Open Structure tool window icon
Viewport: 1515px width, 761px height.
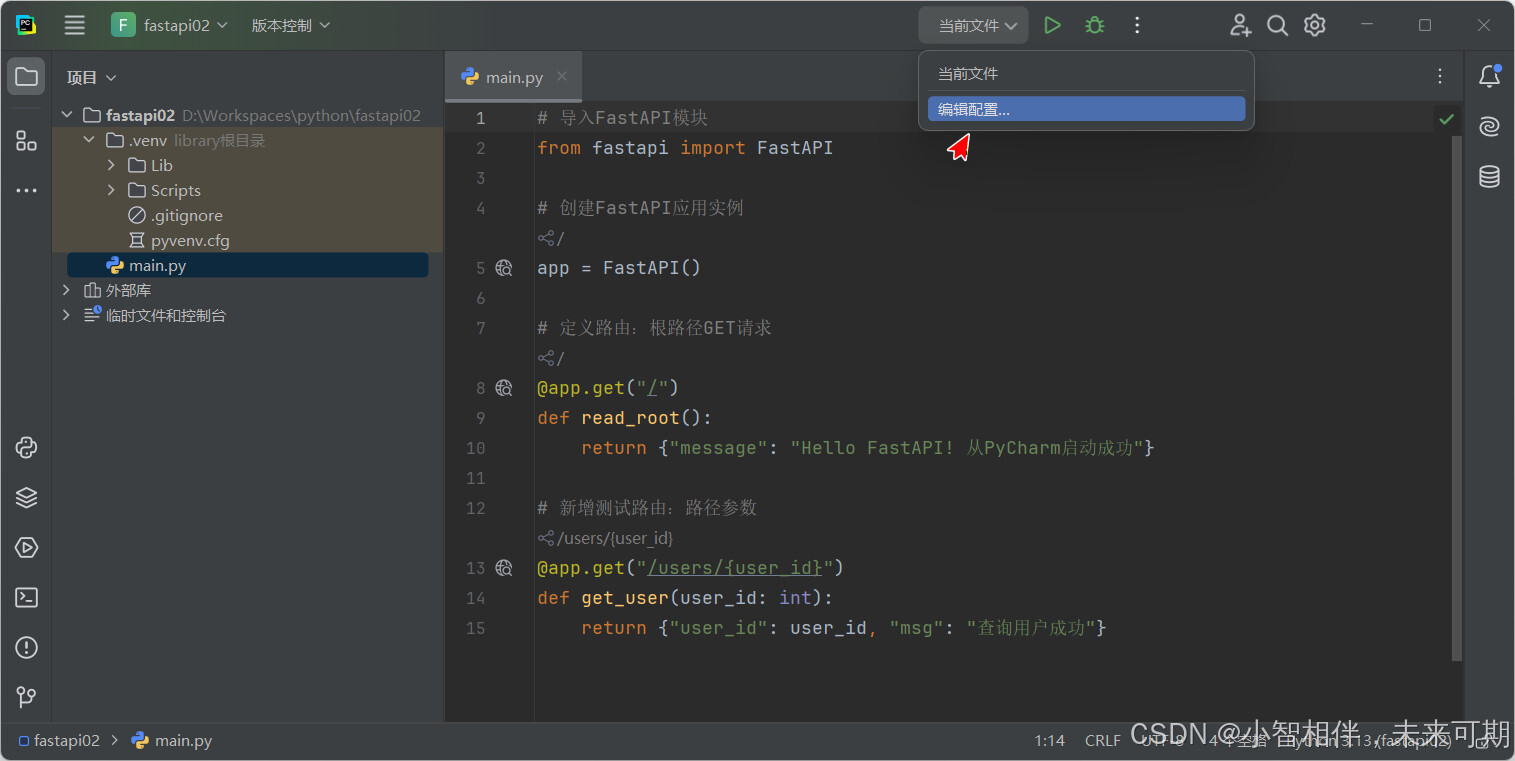[x=26, y=141]
